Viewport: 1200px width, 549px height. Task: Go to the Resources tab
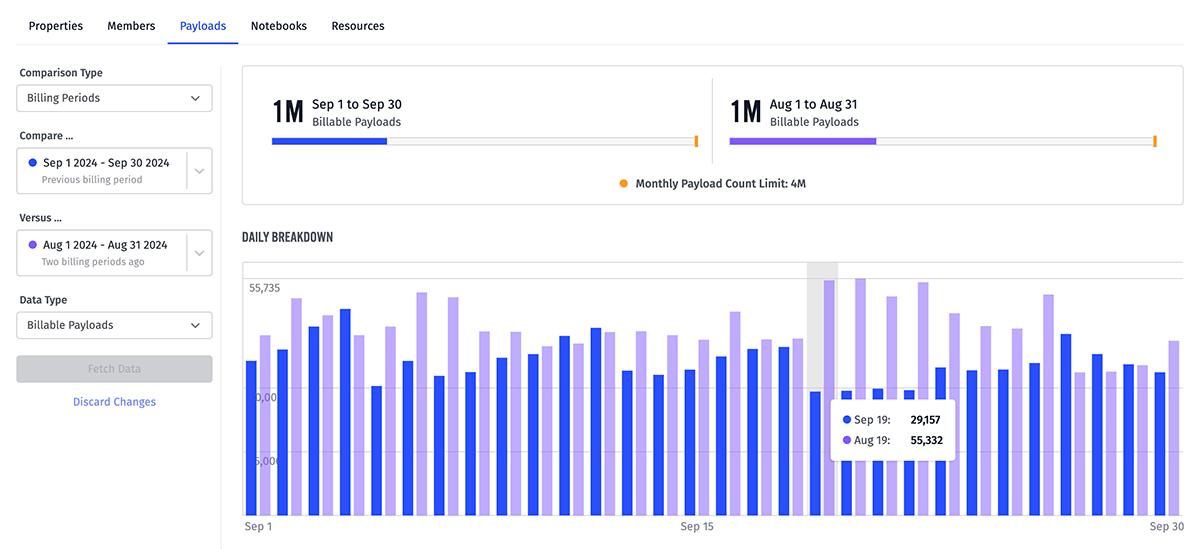tap(358, 26)
